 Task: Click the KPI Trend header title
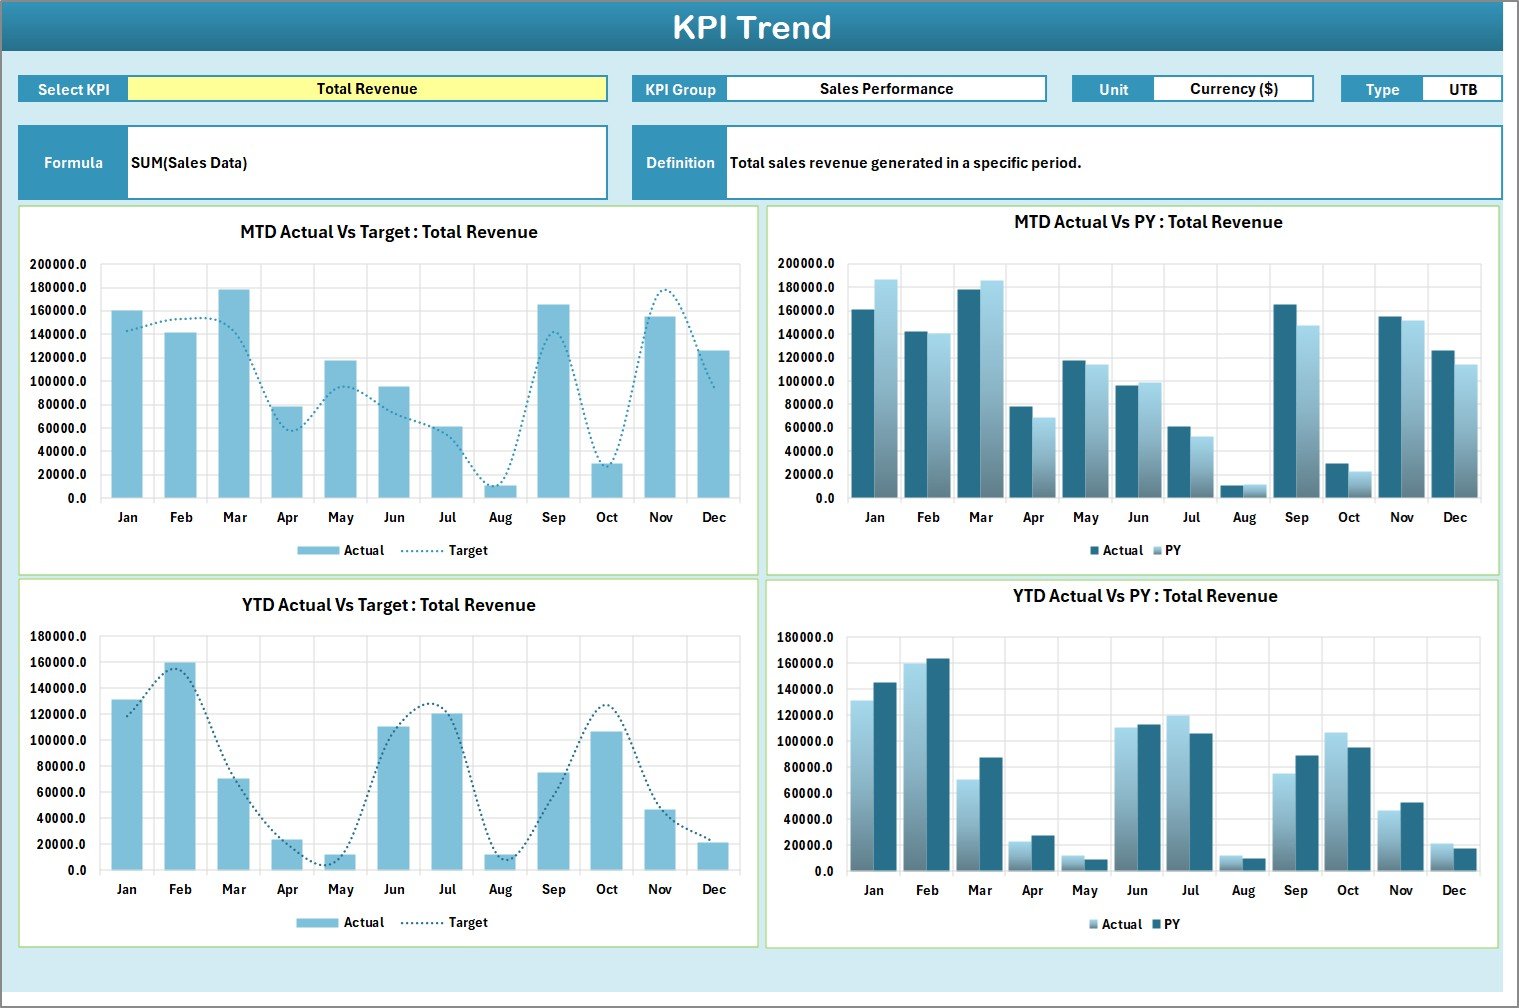[752, 27]
